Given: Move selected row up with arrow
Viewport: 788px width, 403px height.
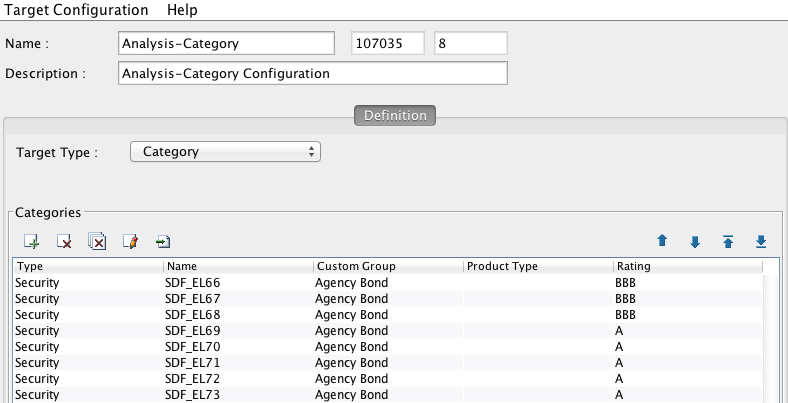Looking at the screenshot, I should (x=662, y=241).
